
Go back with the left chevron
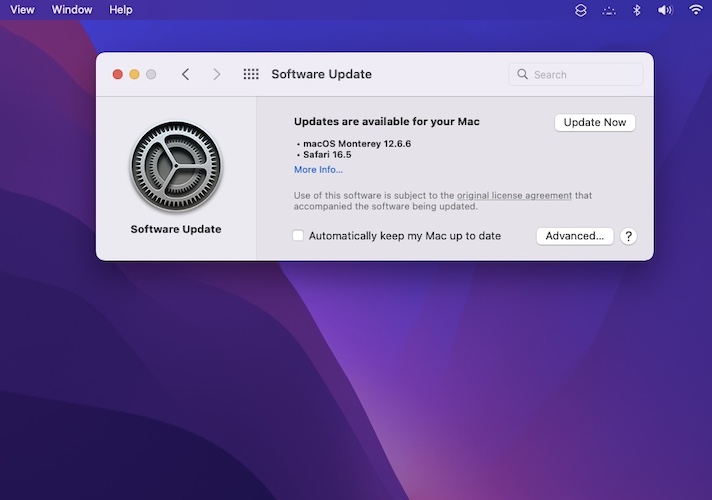coord(185,74)
